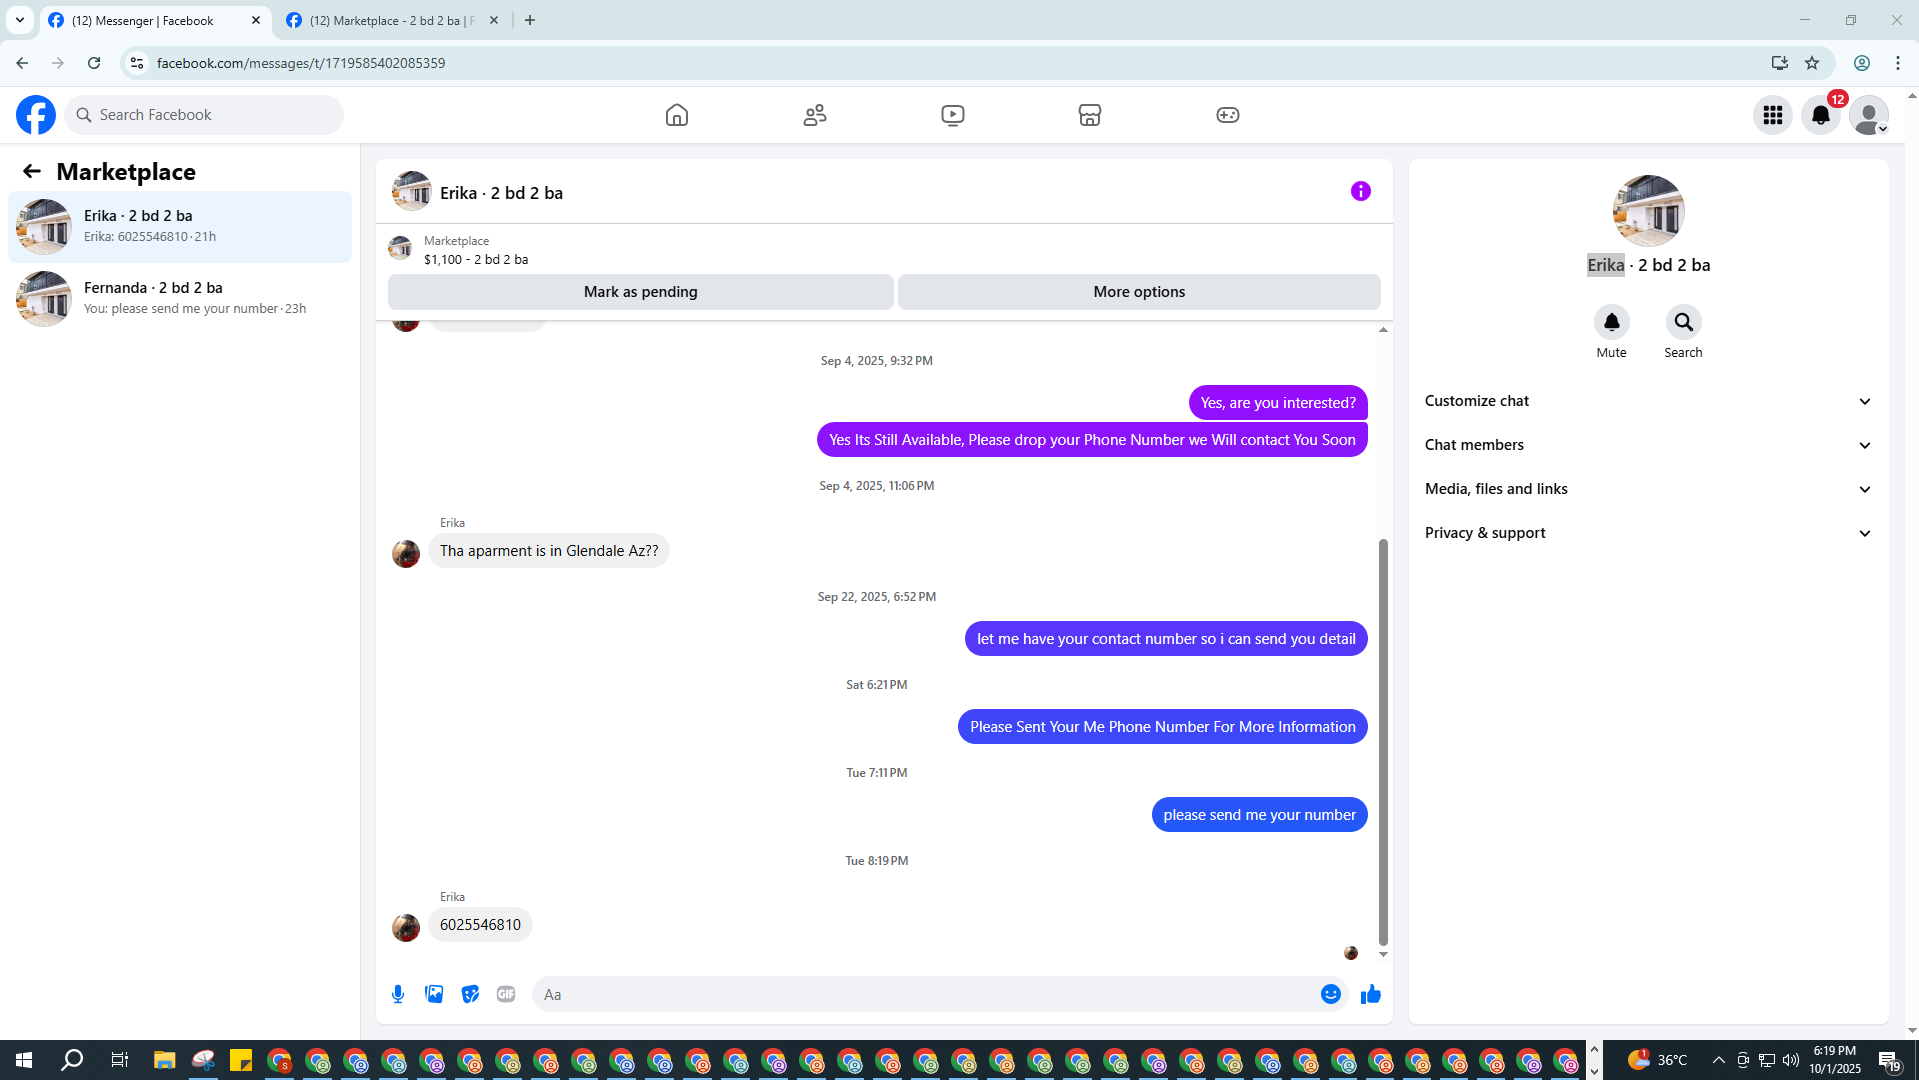The height and width of the screenshot is (1080, 1919).
Task: Open a new browser tab
Action: coord(530,20)
